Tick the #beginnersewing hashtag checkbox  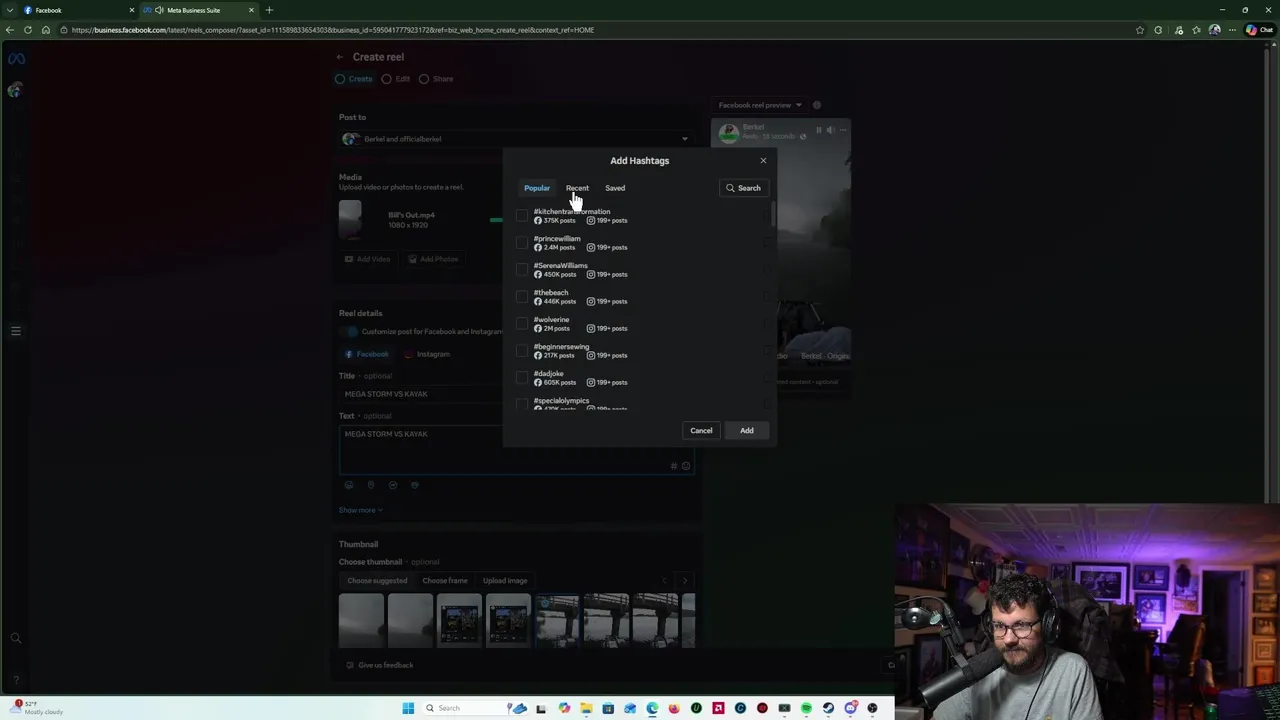click(x=522, y=350)
